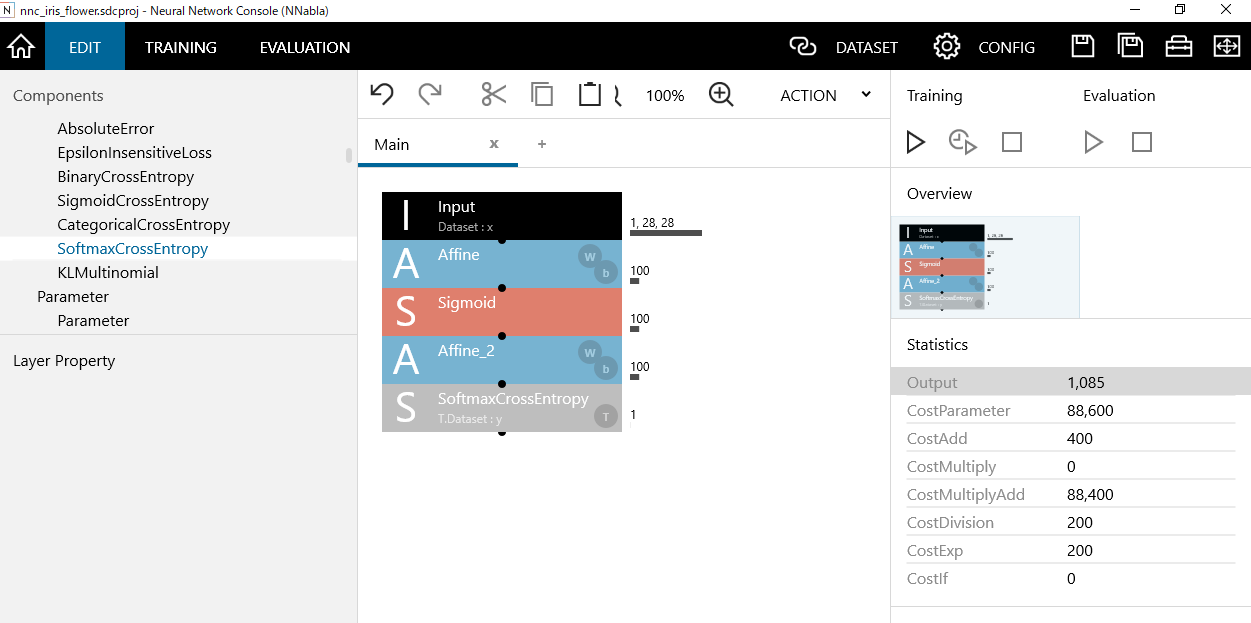Expand the Parameter category in Components

(x=73, y=297)
